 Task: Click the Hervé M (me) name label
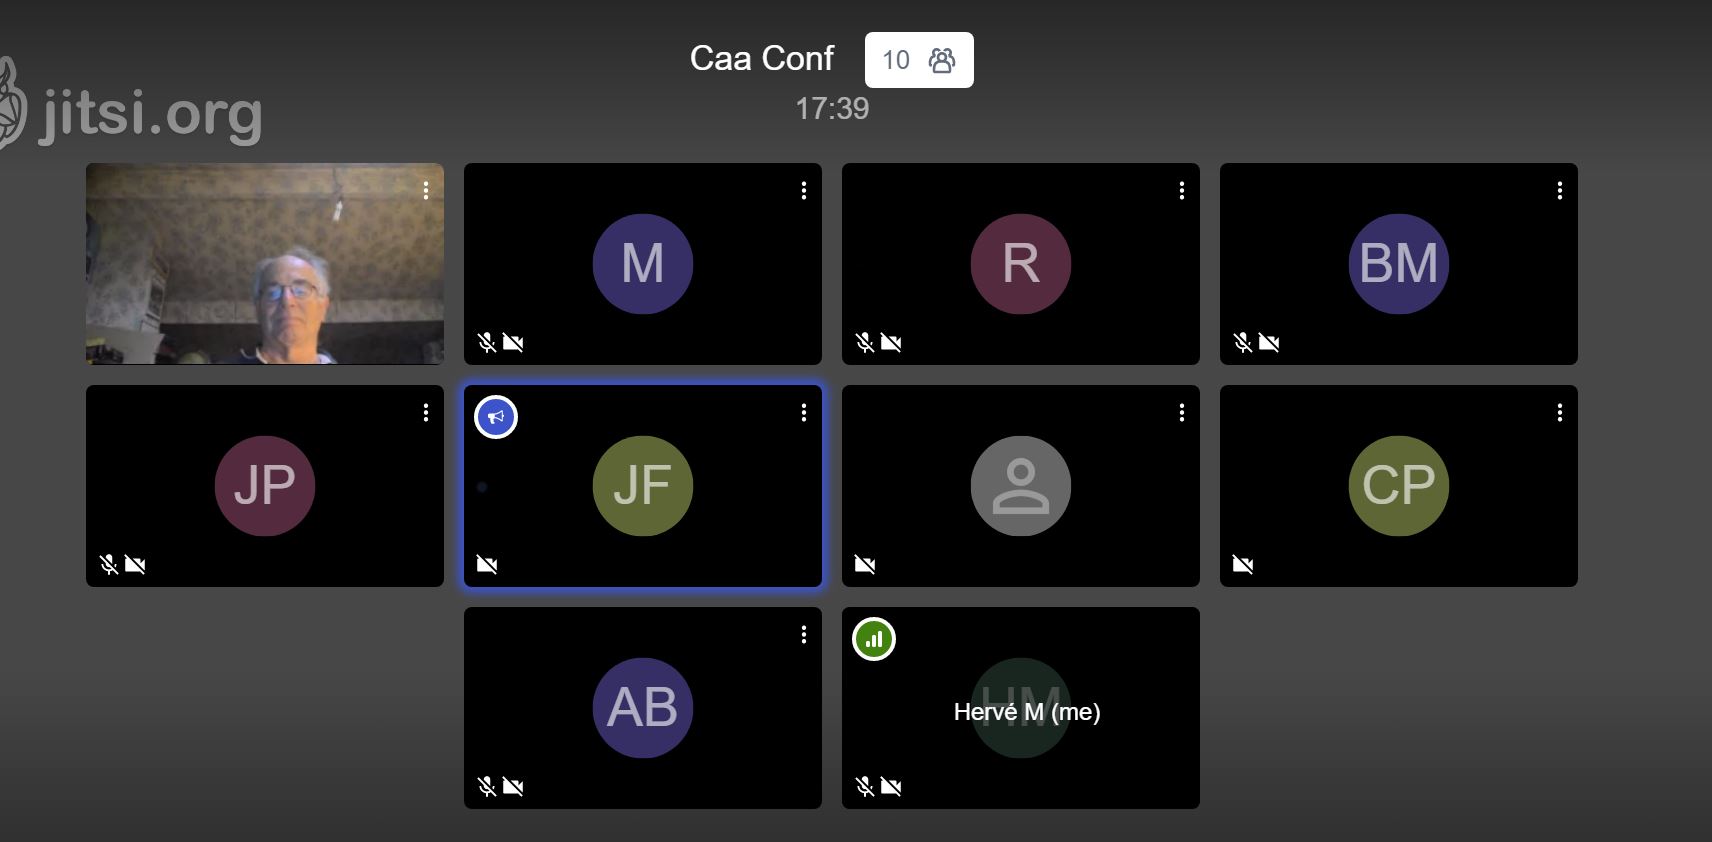tap(1027, 712)
